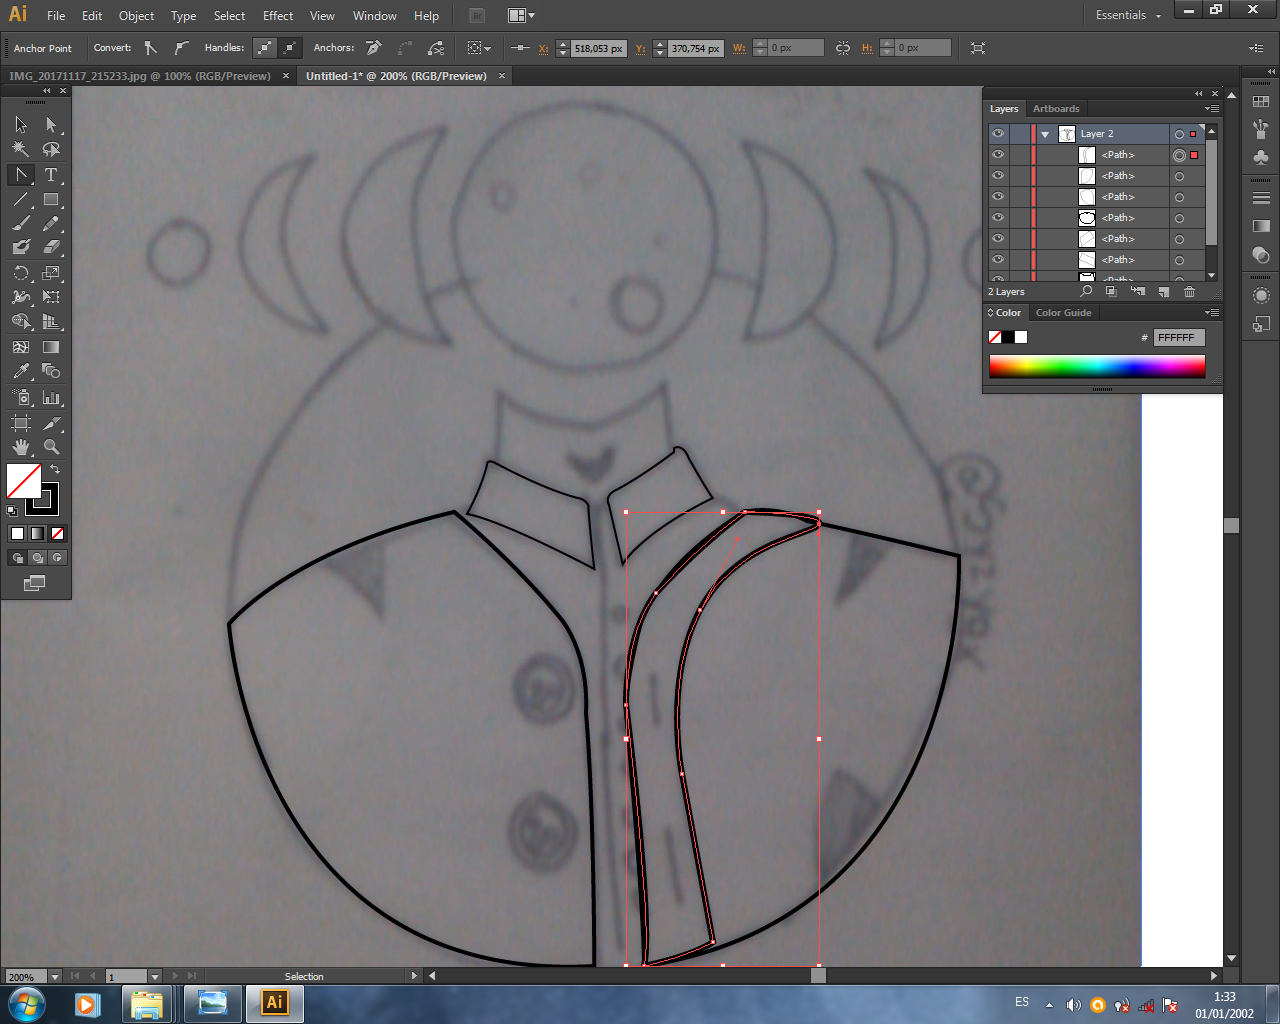This screenshot has height=1024, width=1280.
Task: Open the zoom level dropdown at 200%
Action: 55,976
